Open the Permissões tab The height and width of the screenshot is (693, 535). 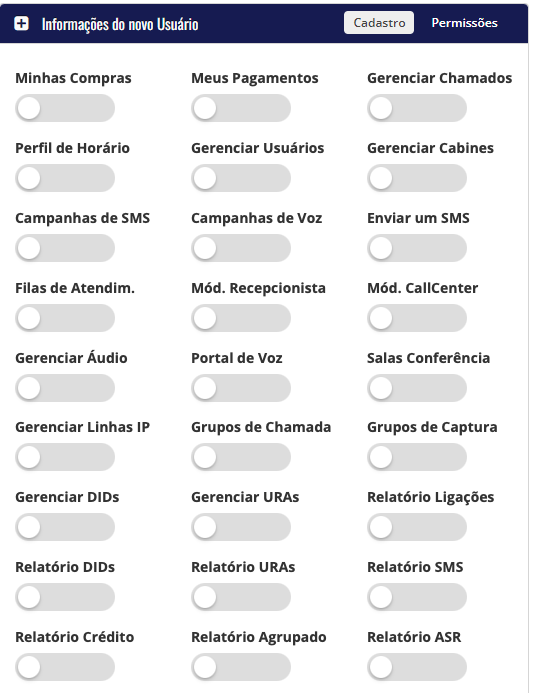click(464, 23)
